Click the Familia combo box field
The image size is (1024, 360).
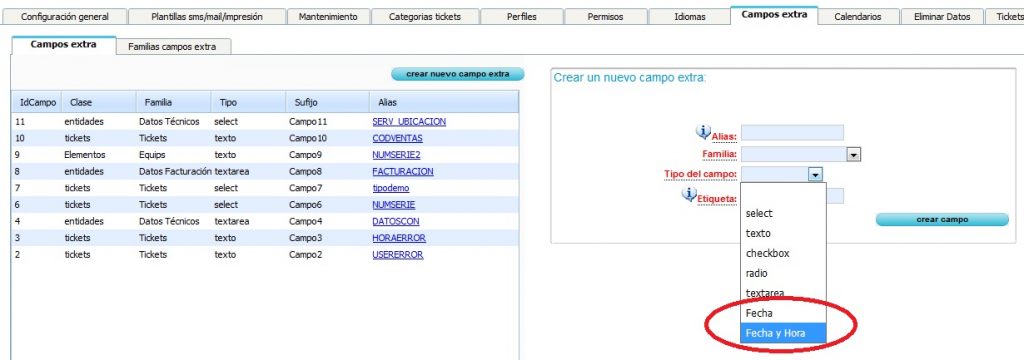coord(794,154)
